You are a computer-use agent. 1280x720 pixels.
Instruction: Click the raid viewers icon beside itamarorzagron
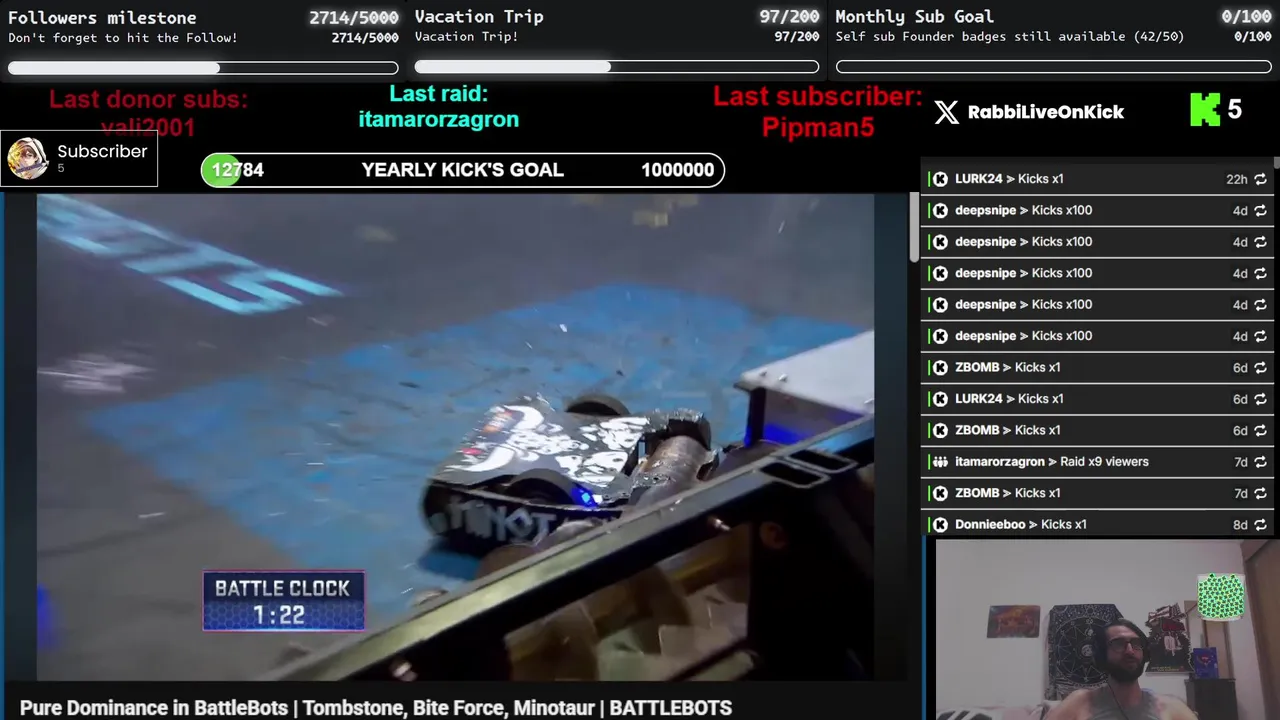coord(940,462)
